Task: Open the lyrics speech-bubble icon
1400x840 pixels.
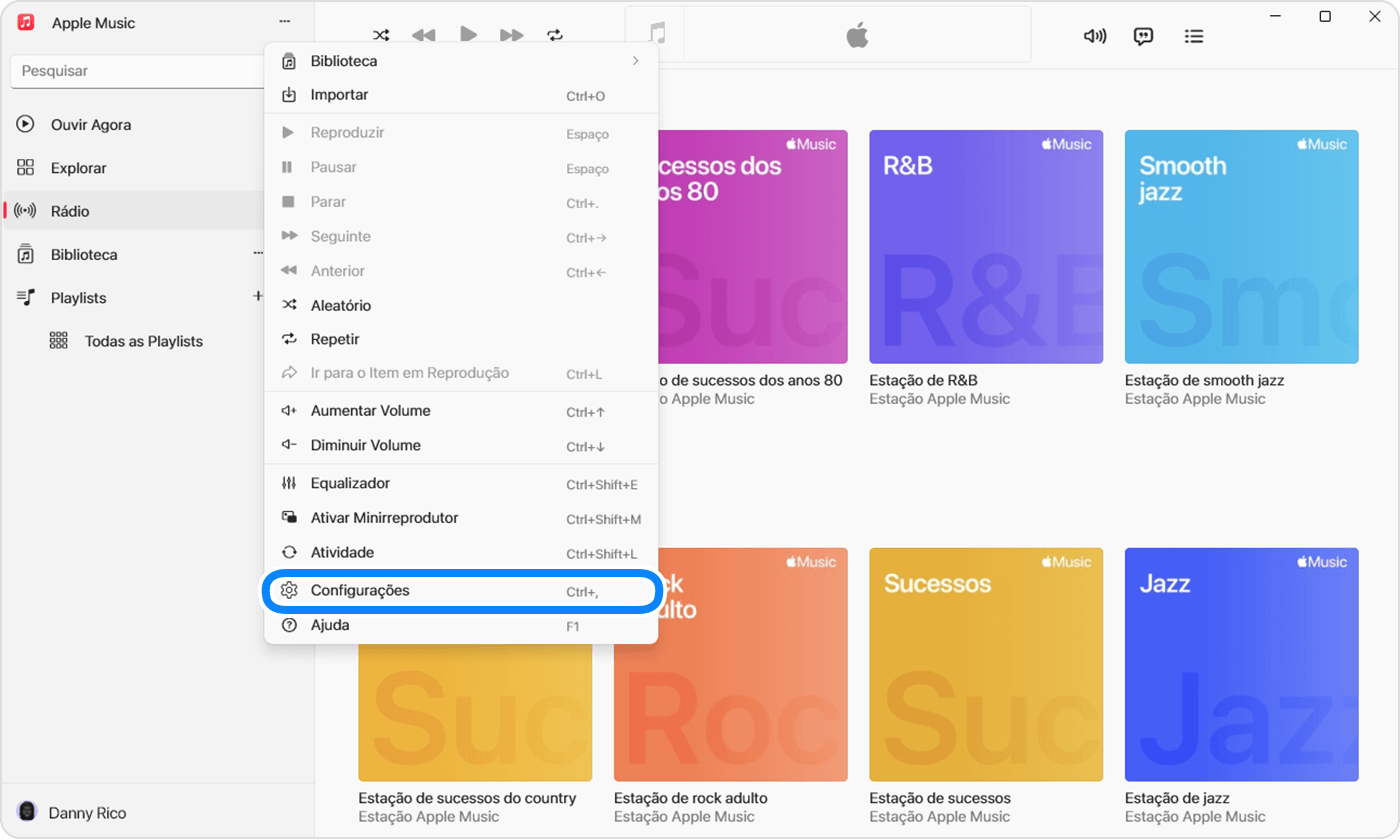Action: pyautogui.click(x=1144, y=36)
